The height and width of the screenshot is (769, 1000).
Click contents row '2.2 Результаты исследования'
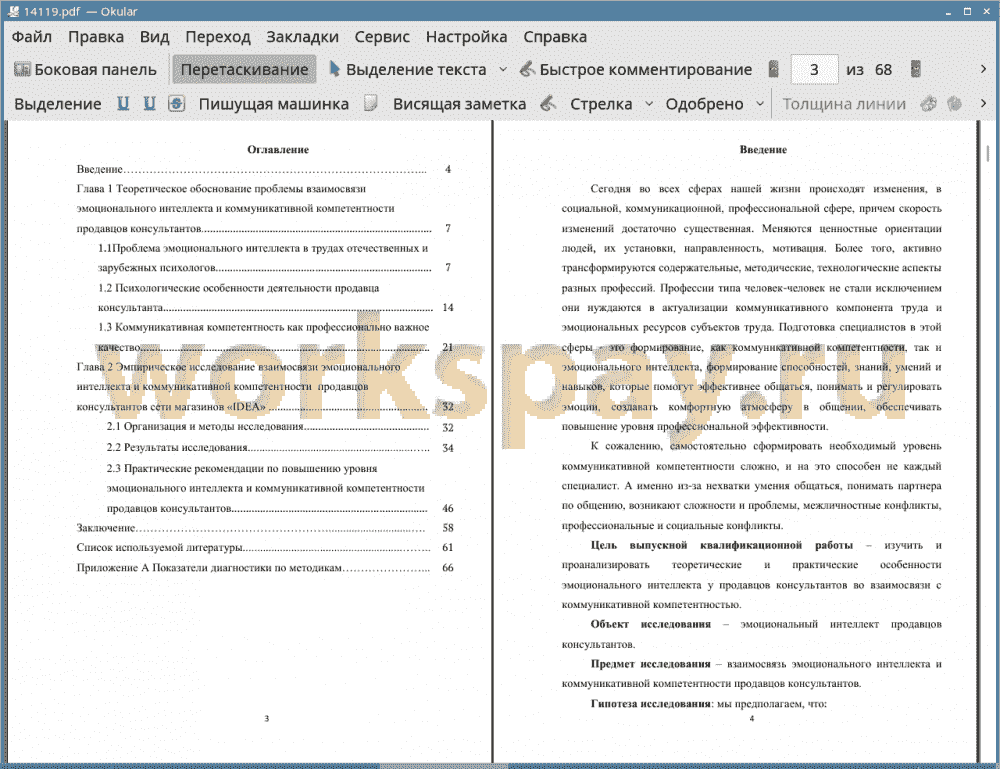pyautogui.click(x=280, y=448)
